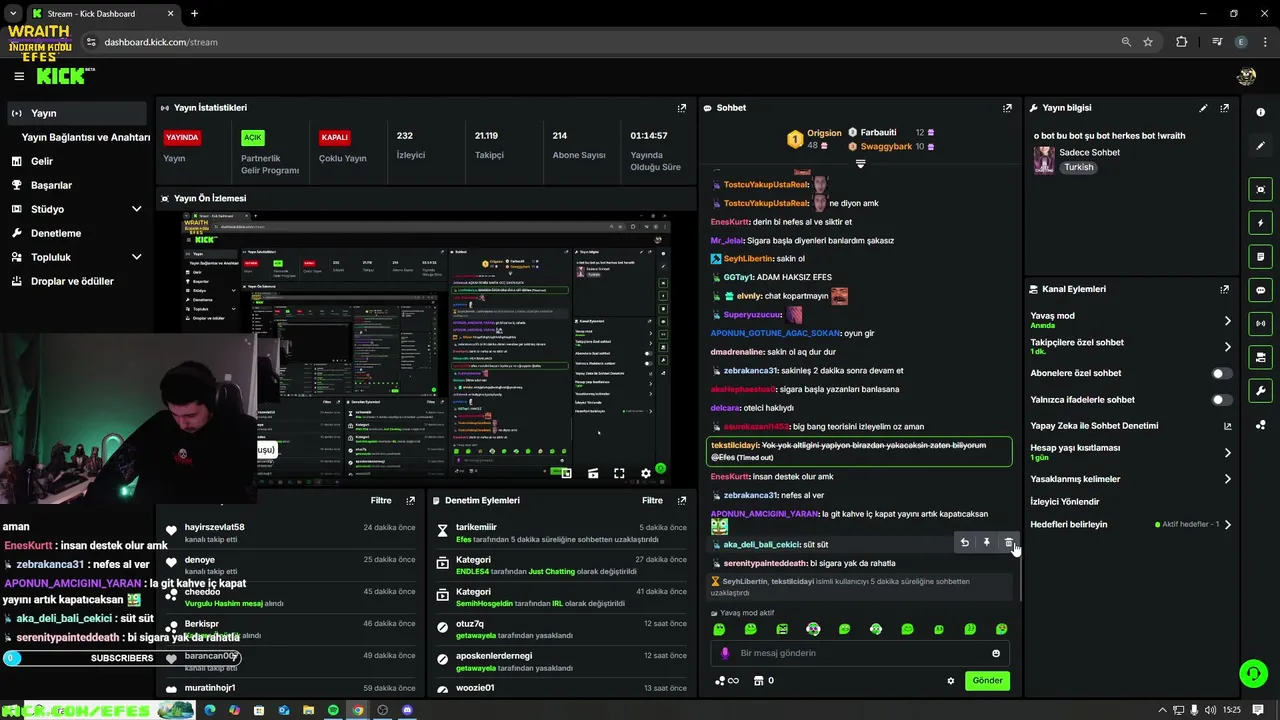This screenshot has width=1280, height=720.
Task: Toggle Yalnızca ifadelerle sohbet switch
Action: coord(1222,400)
